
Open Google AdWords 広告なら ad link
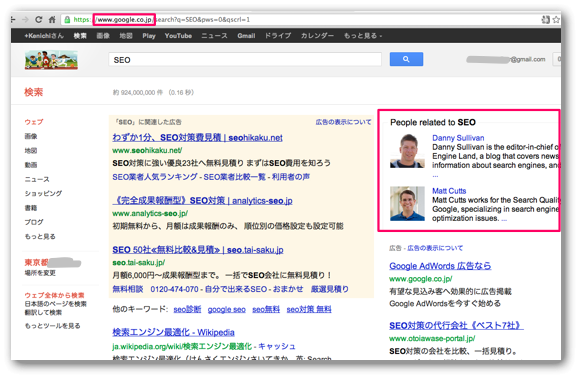pos(440,266)
